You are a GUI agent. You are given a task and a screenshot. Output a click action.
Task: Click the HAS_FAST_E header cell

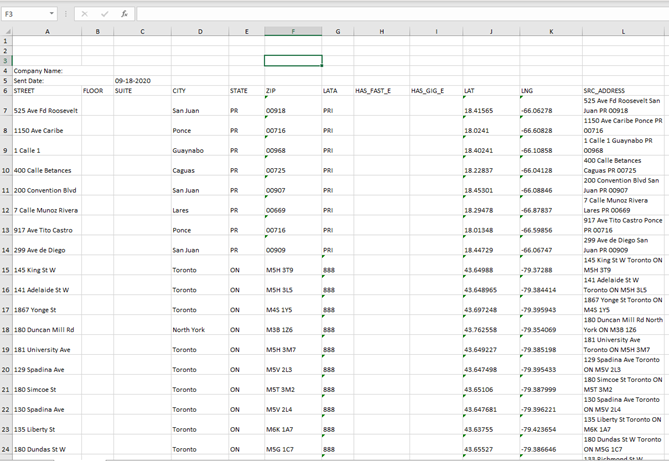click(x=381, y=91)
